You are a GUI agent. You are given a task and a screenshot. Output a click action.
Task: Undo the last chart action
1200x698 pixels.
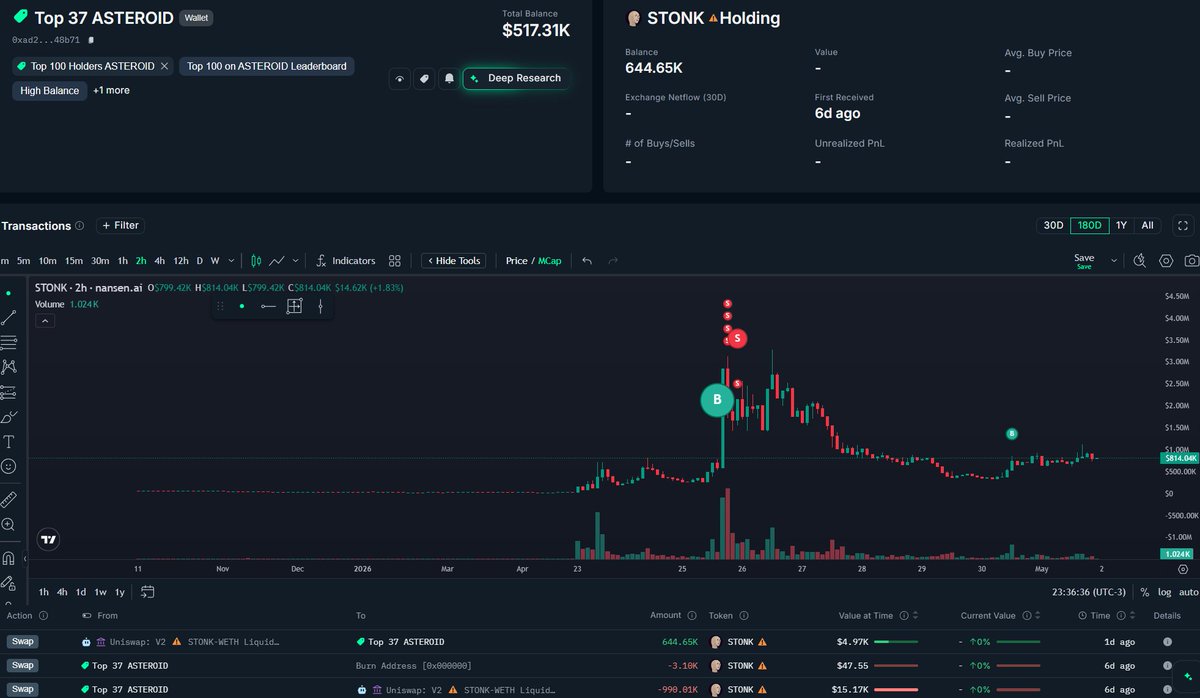pyautogui.click(x=587, y=261)
